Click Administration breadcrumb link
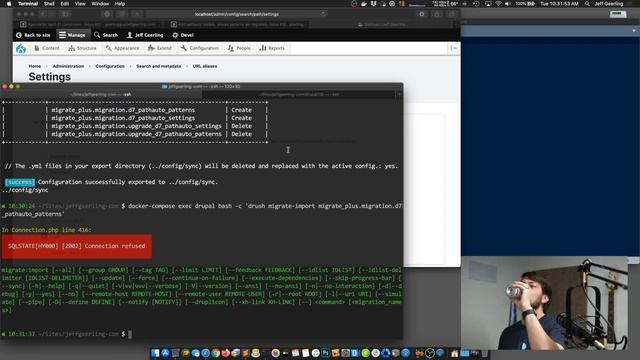This screenshot has height=360, width=640. point(68,66)
